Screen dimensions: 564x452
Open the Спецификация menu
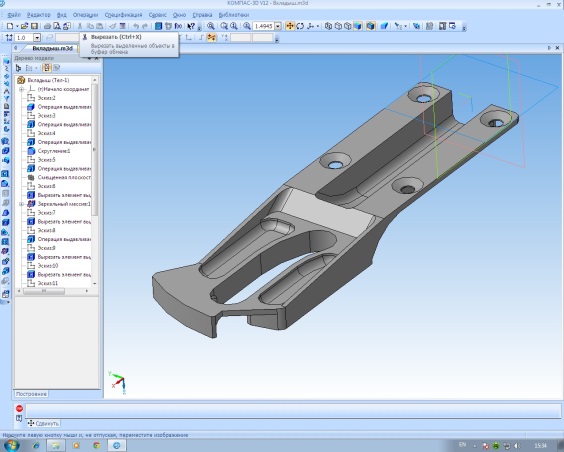pos(123,15)
